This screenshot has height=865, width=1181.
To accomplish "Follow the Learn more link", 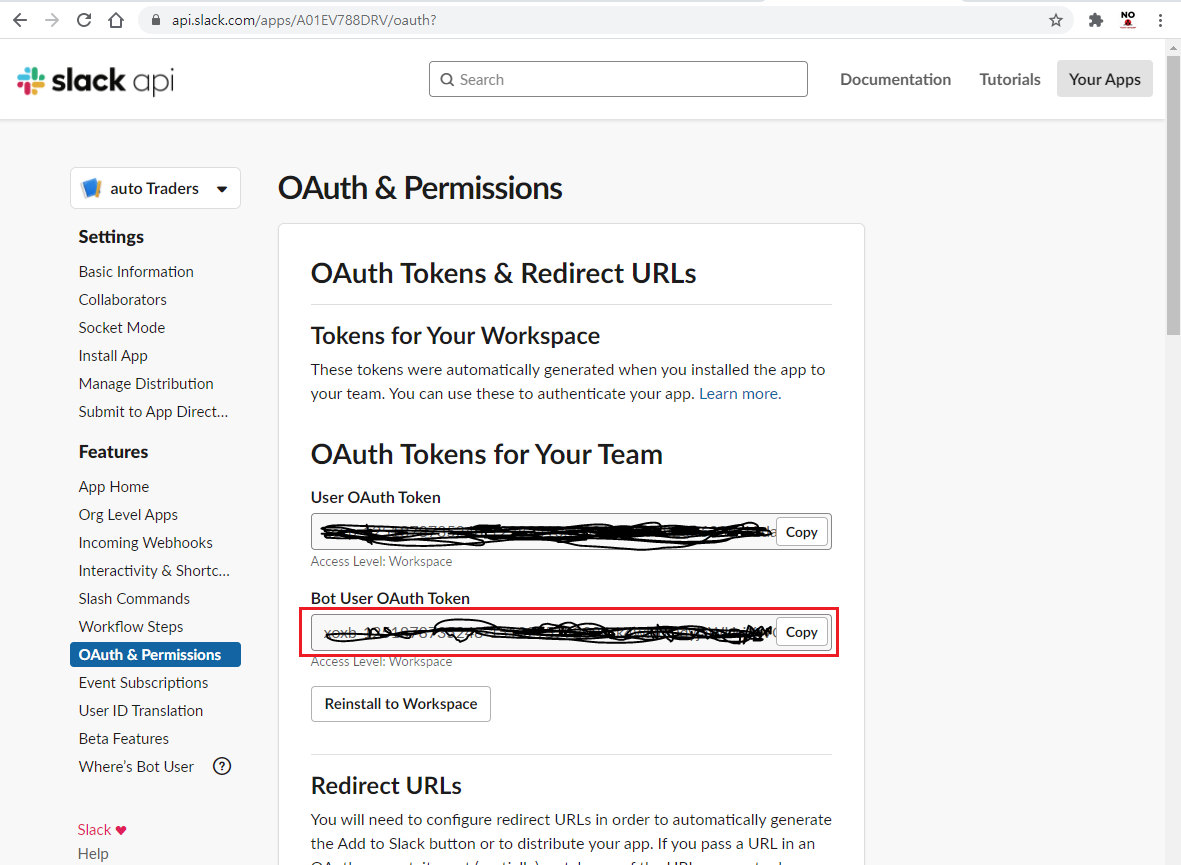I will click(740, 393).
